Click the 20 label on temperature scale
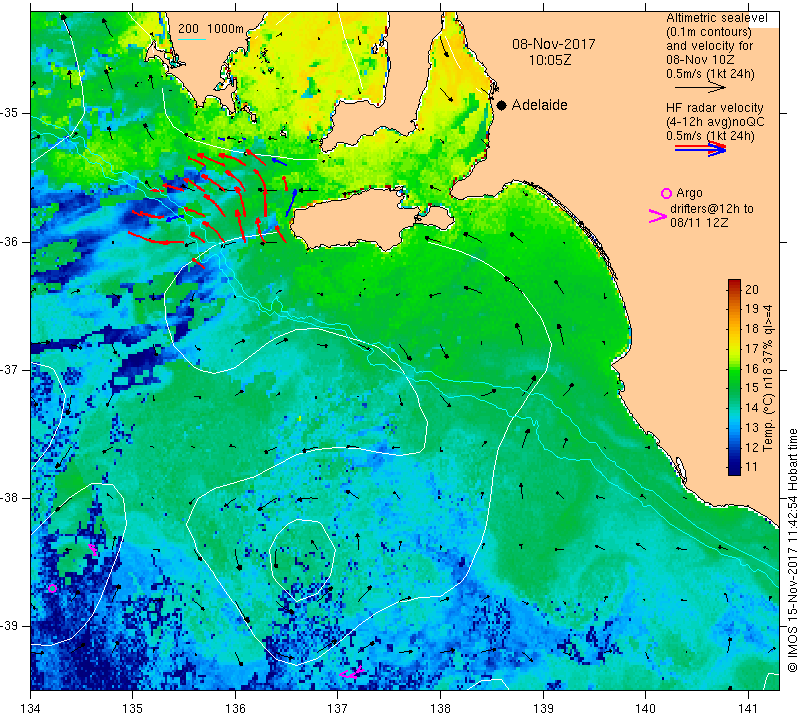This screenshot has width=800, height=720. pyautogui.click(x=752, y=289)
